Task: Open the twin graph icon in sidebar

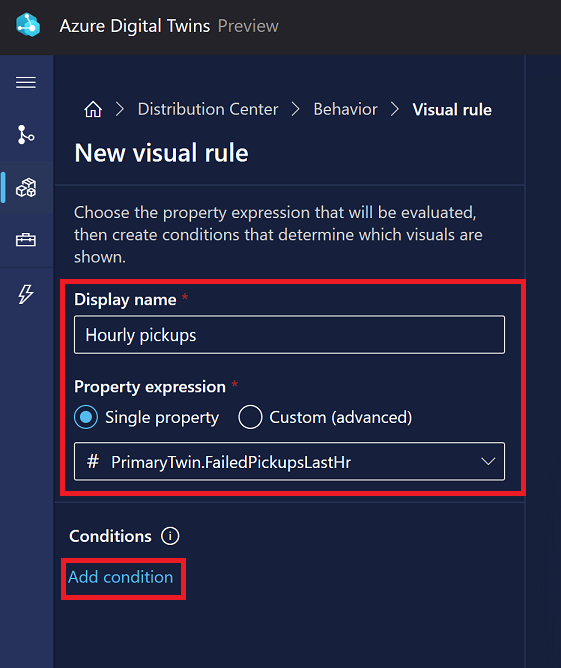Action: tap(26, 134)
